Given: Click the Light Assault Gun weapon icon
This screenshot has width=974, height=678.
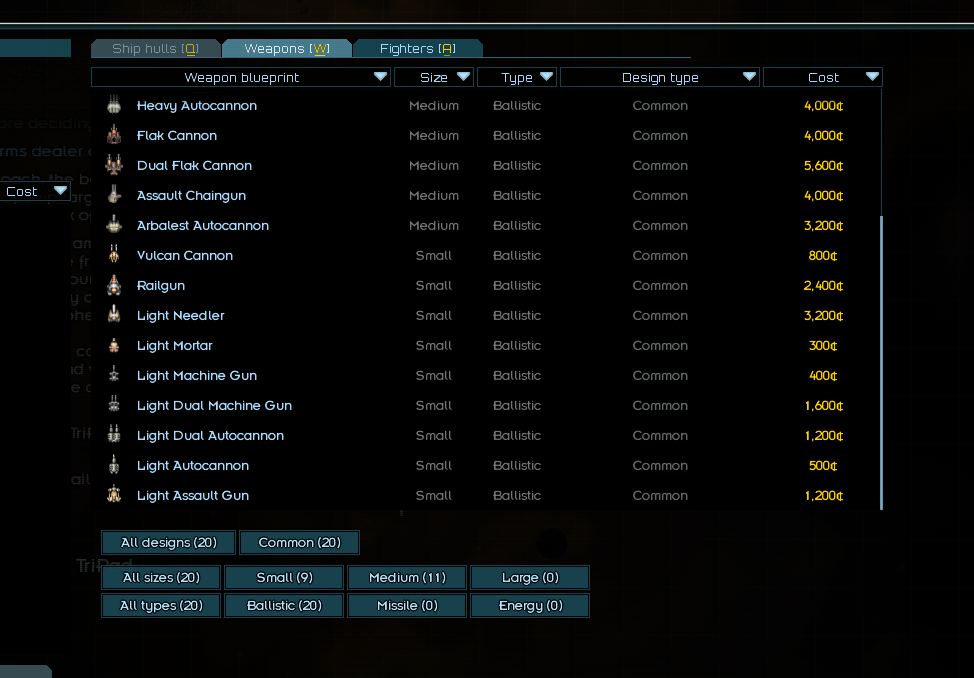Looking at the screenshot, I should (x=114, y=495).
